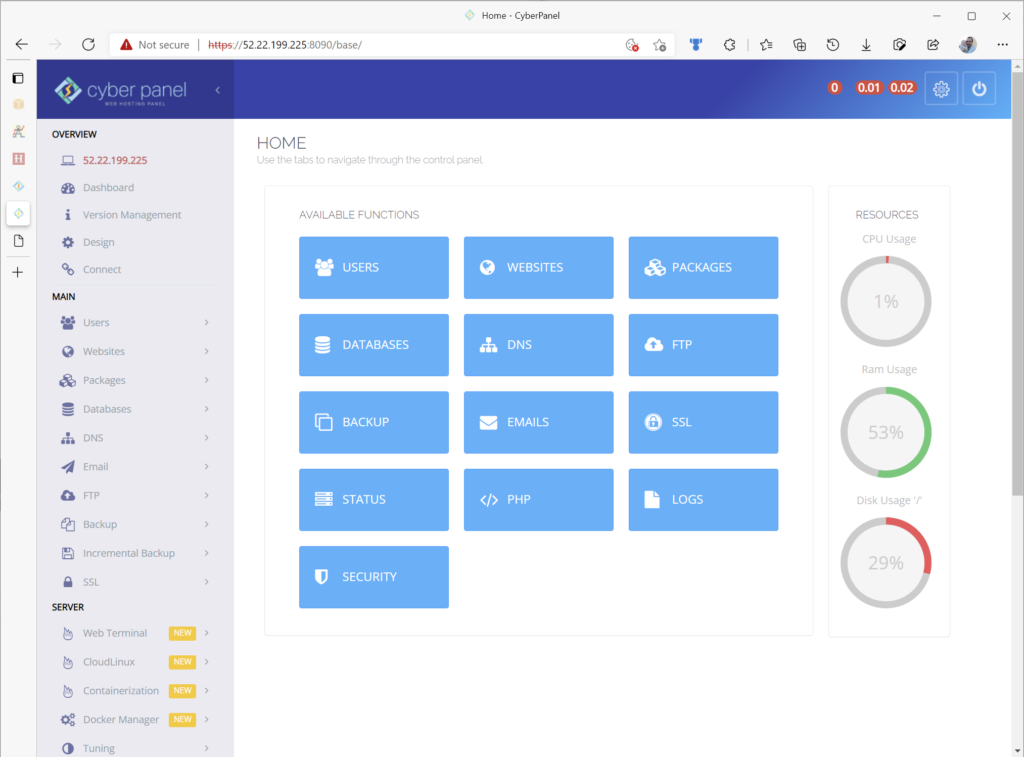
Task: Click the STATUS server icon tile
Action: (323, 500)
